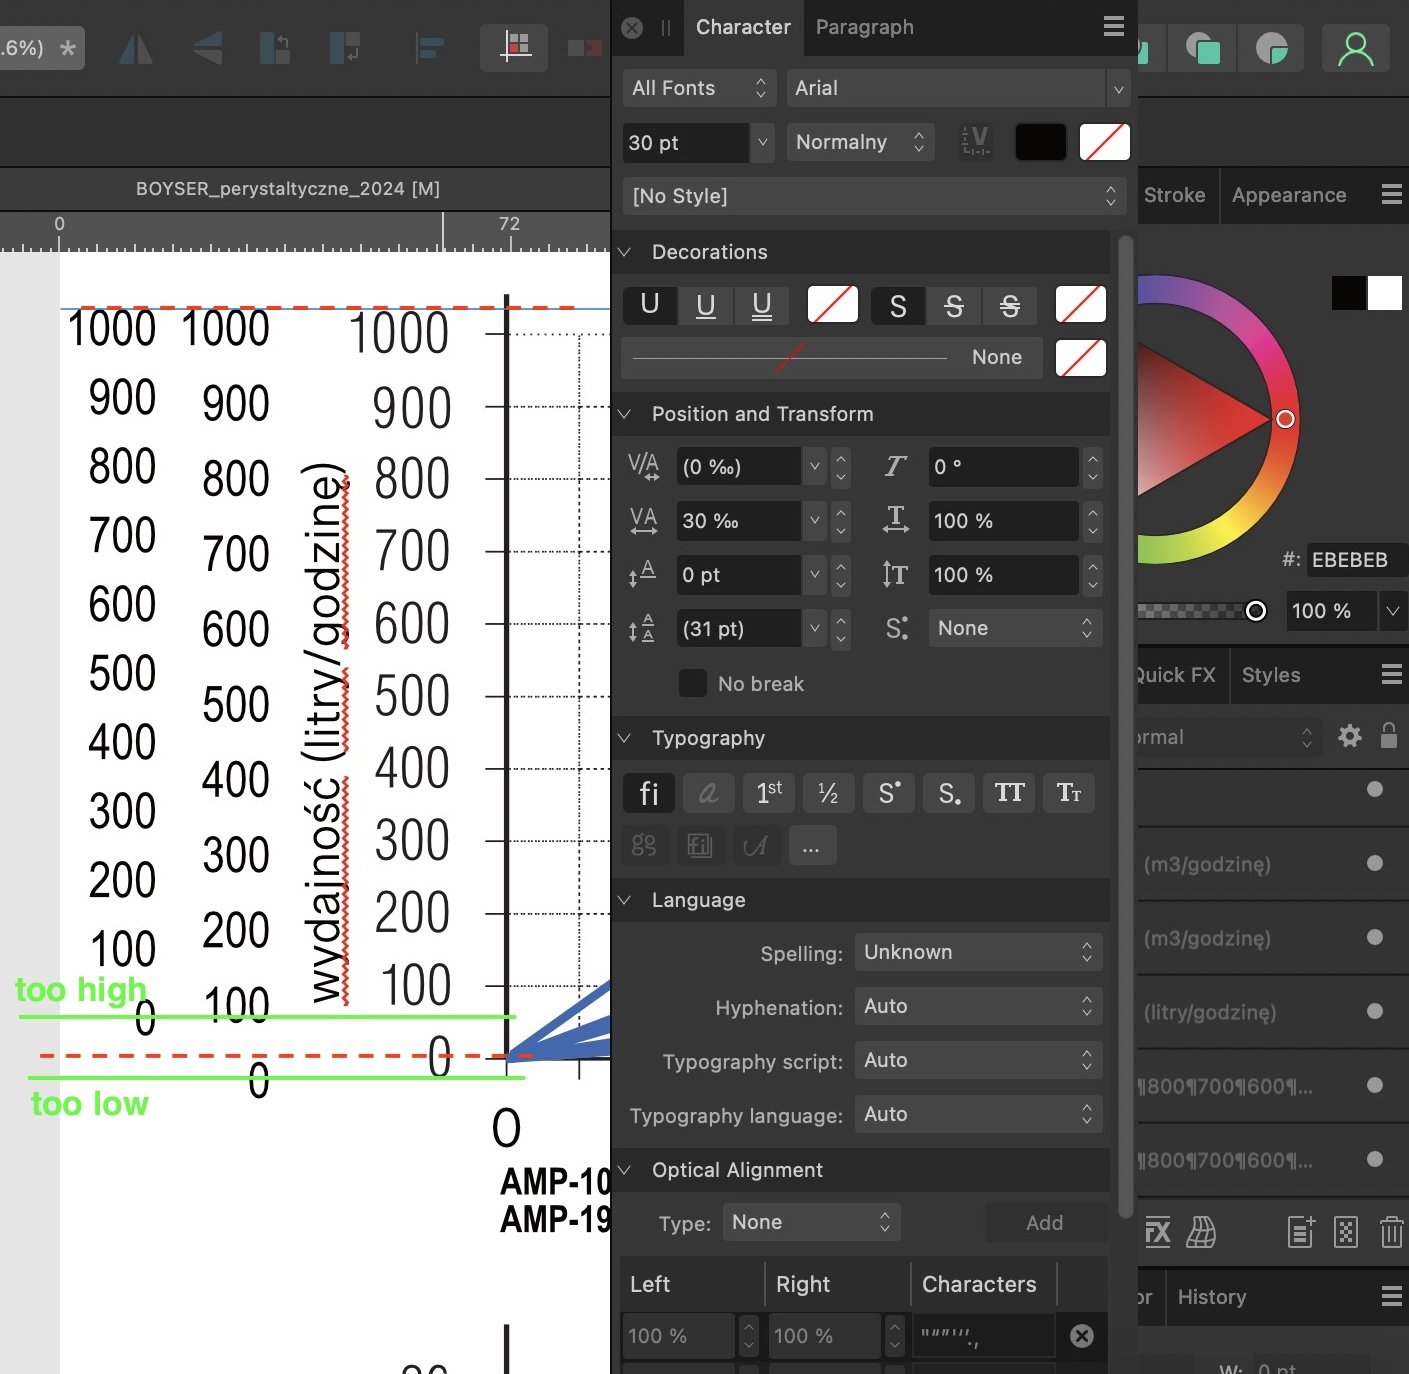Image resolution: width=1409 pixels, height=1374 pixels.
Task: Select the Small Caps (Tᴛ) option
Action: [x=1068, y=793]
